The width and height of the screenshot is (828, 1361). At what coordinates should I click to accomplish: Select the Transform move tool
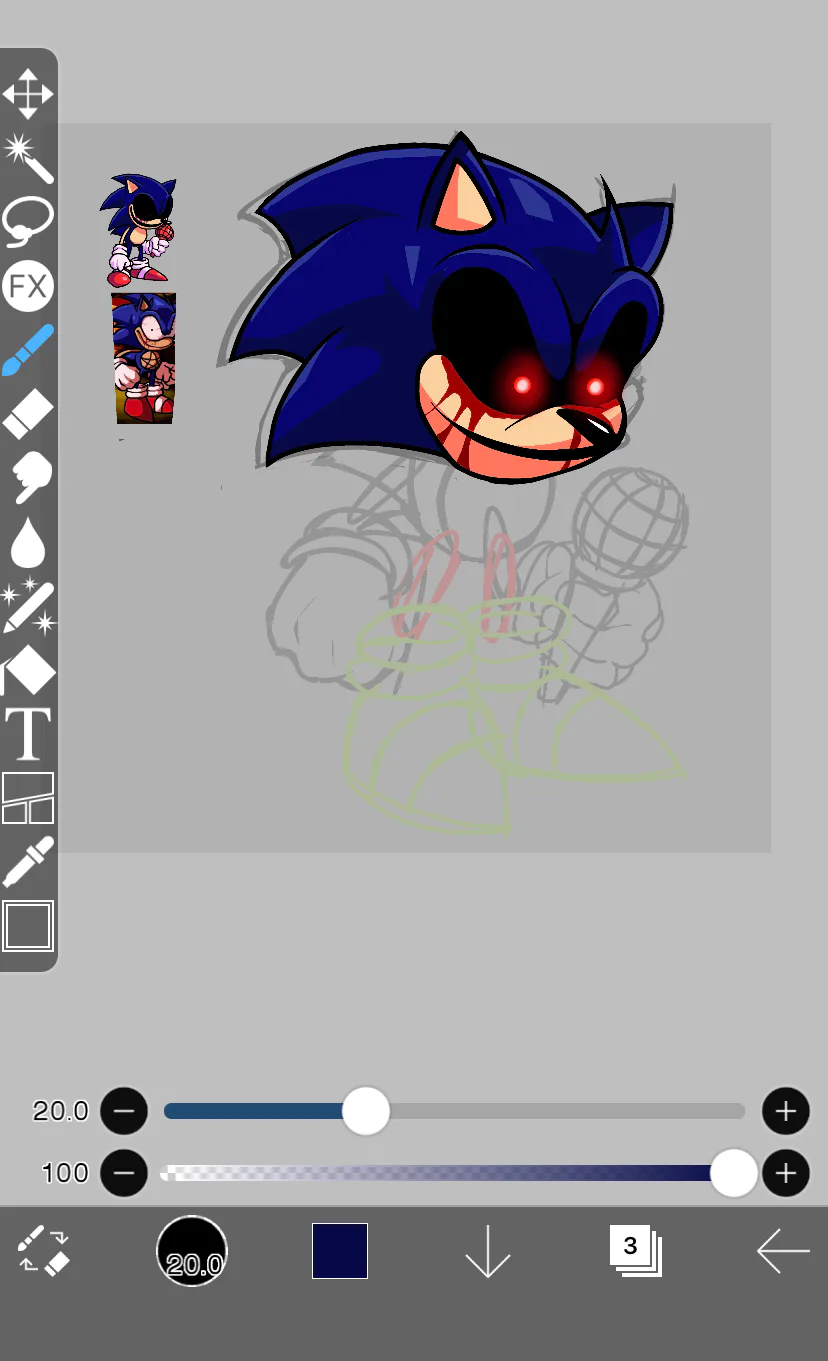click(x=27, y=94)
